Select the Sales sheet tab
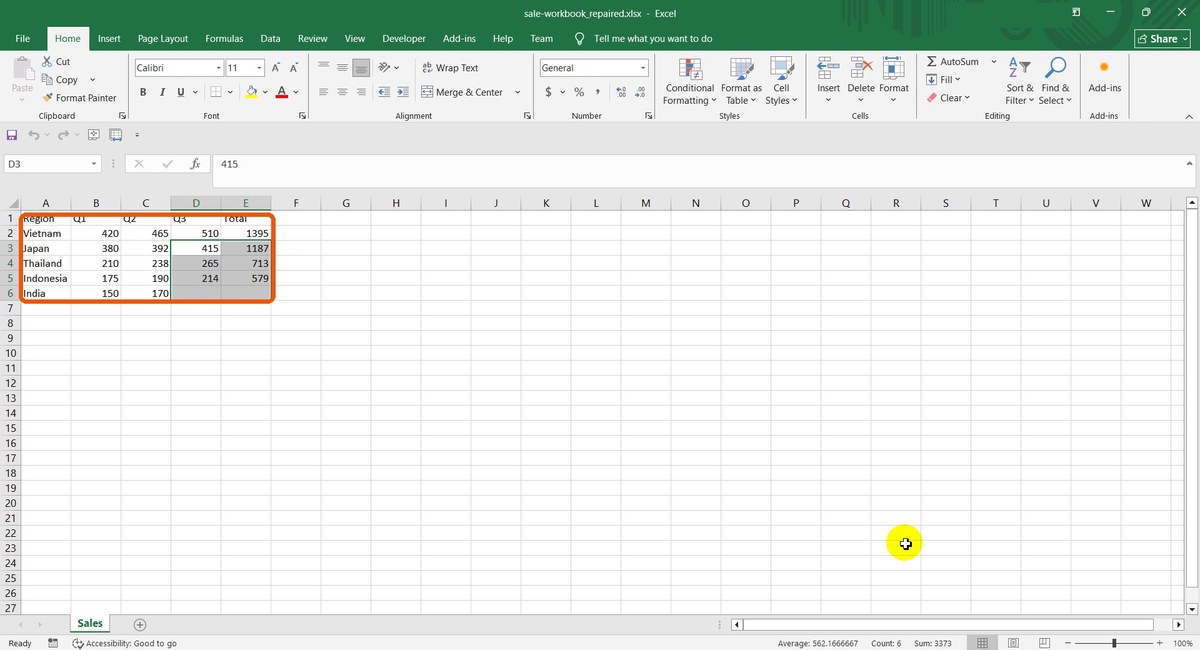This screenshot has height=650, width=1200. (x=90, y=623)
